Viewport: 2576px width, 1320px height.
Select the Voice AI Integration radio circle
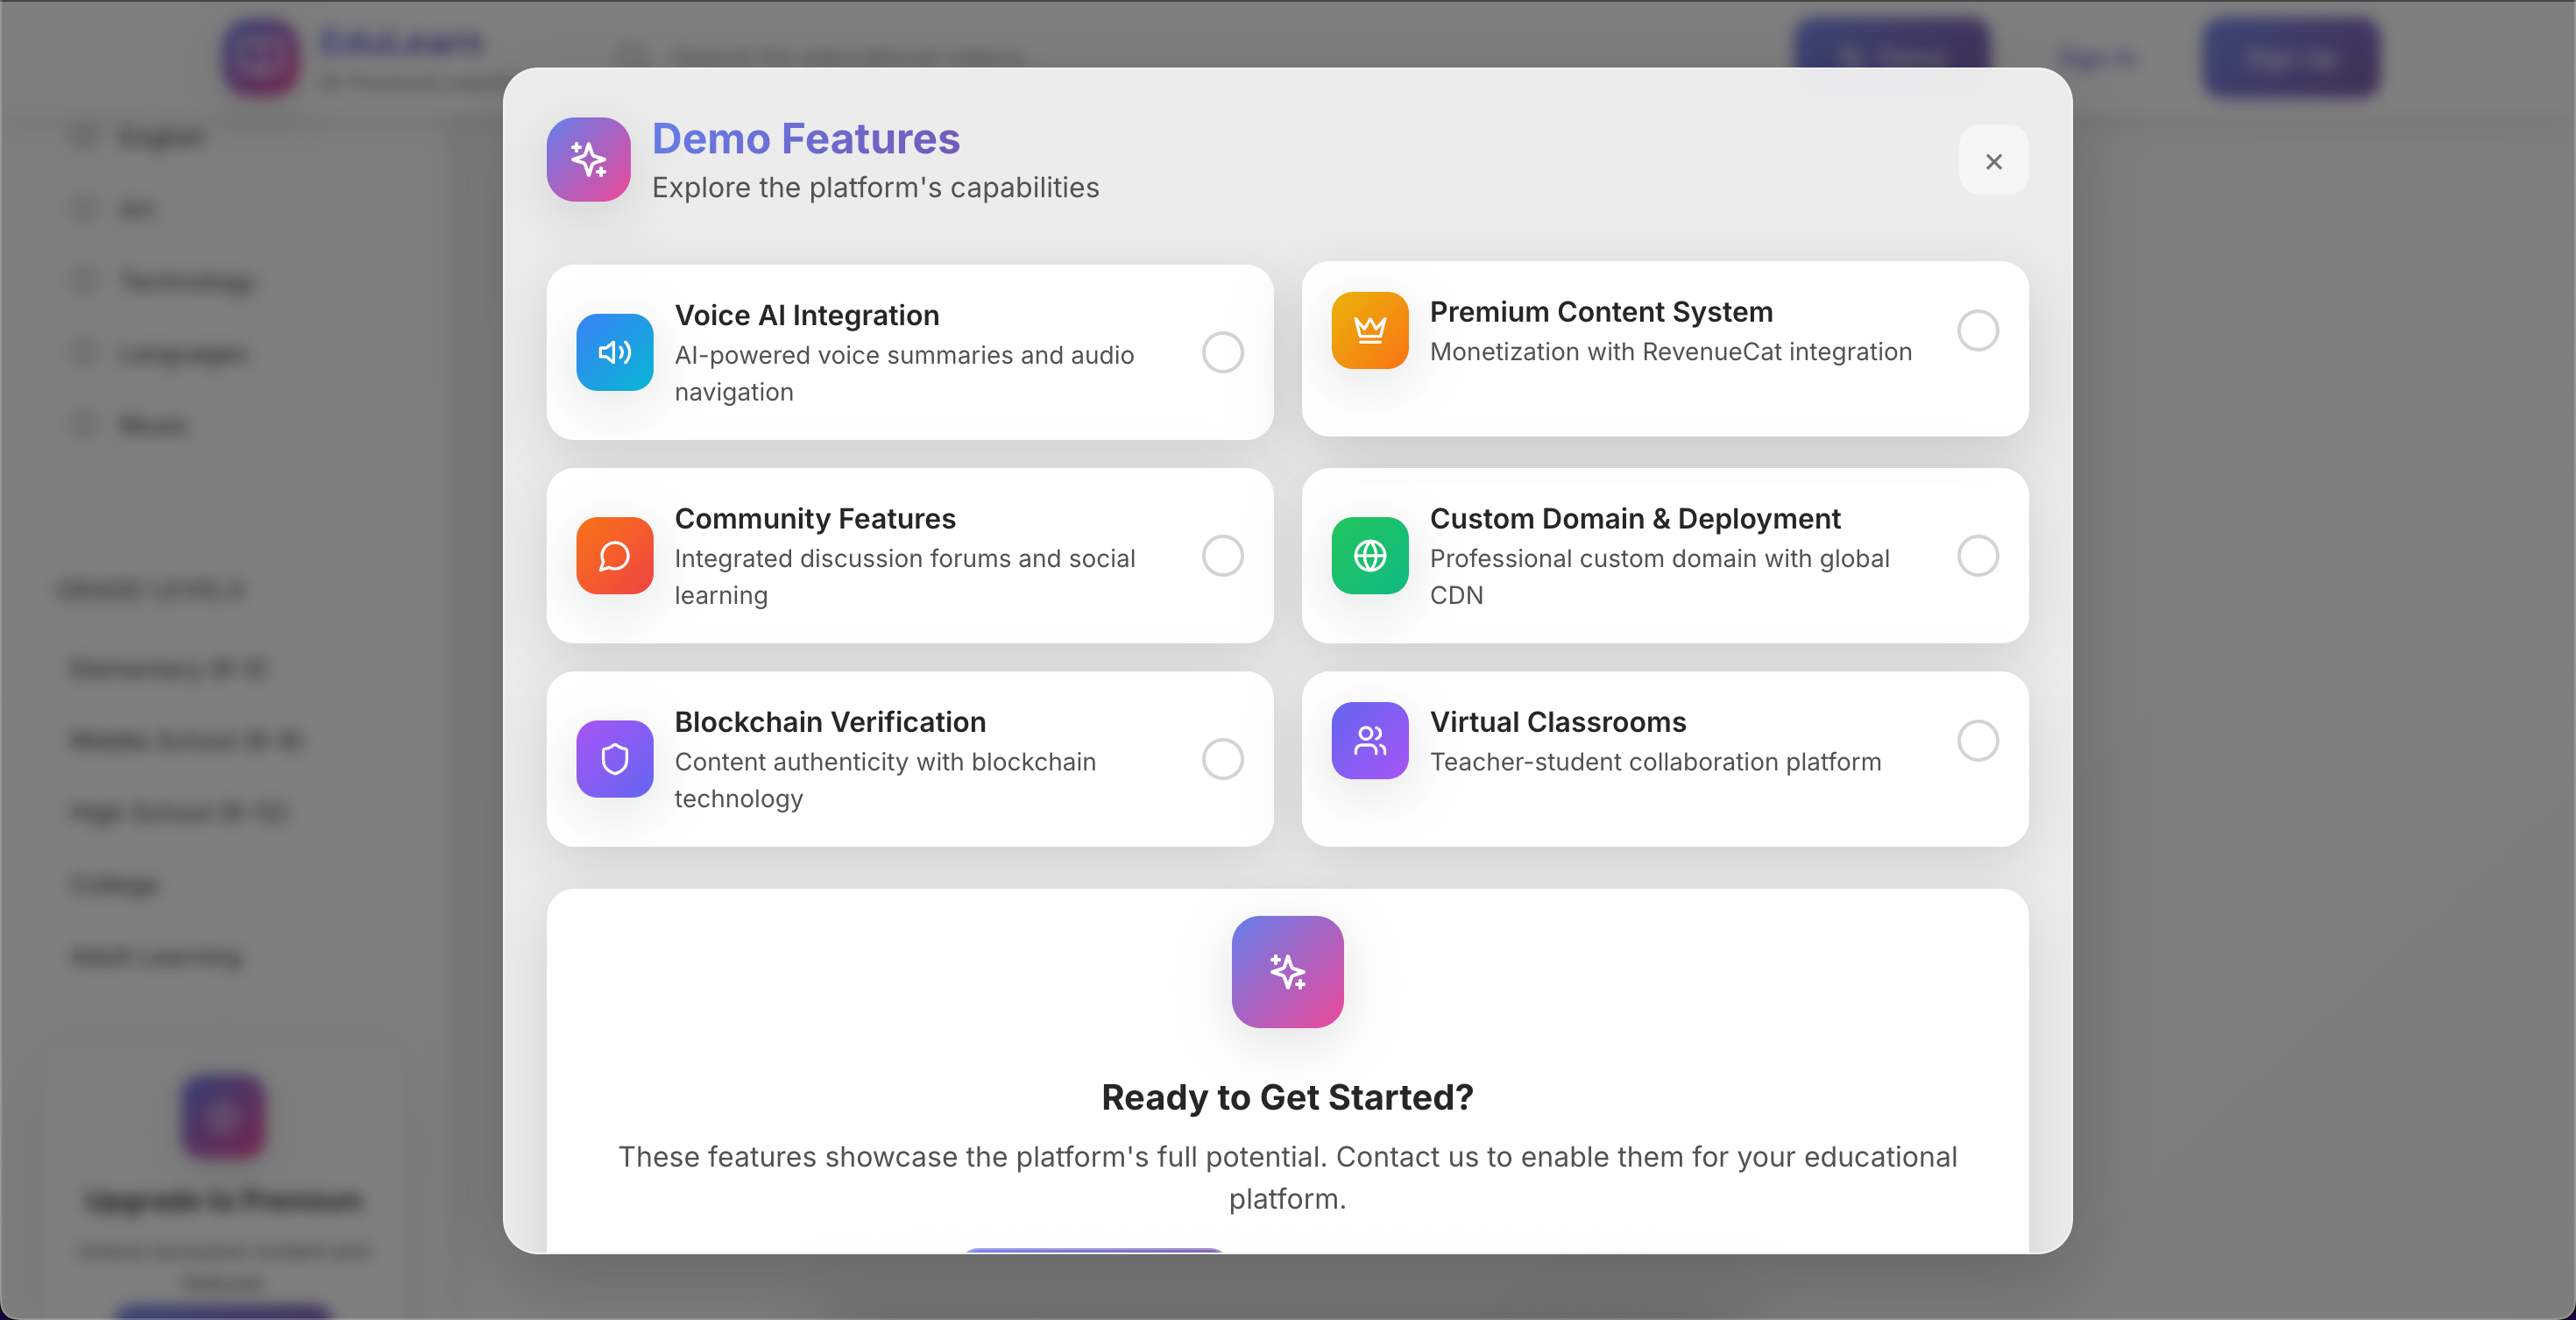click(1222, 352)
